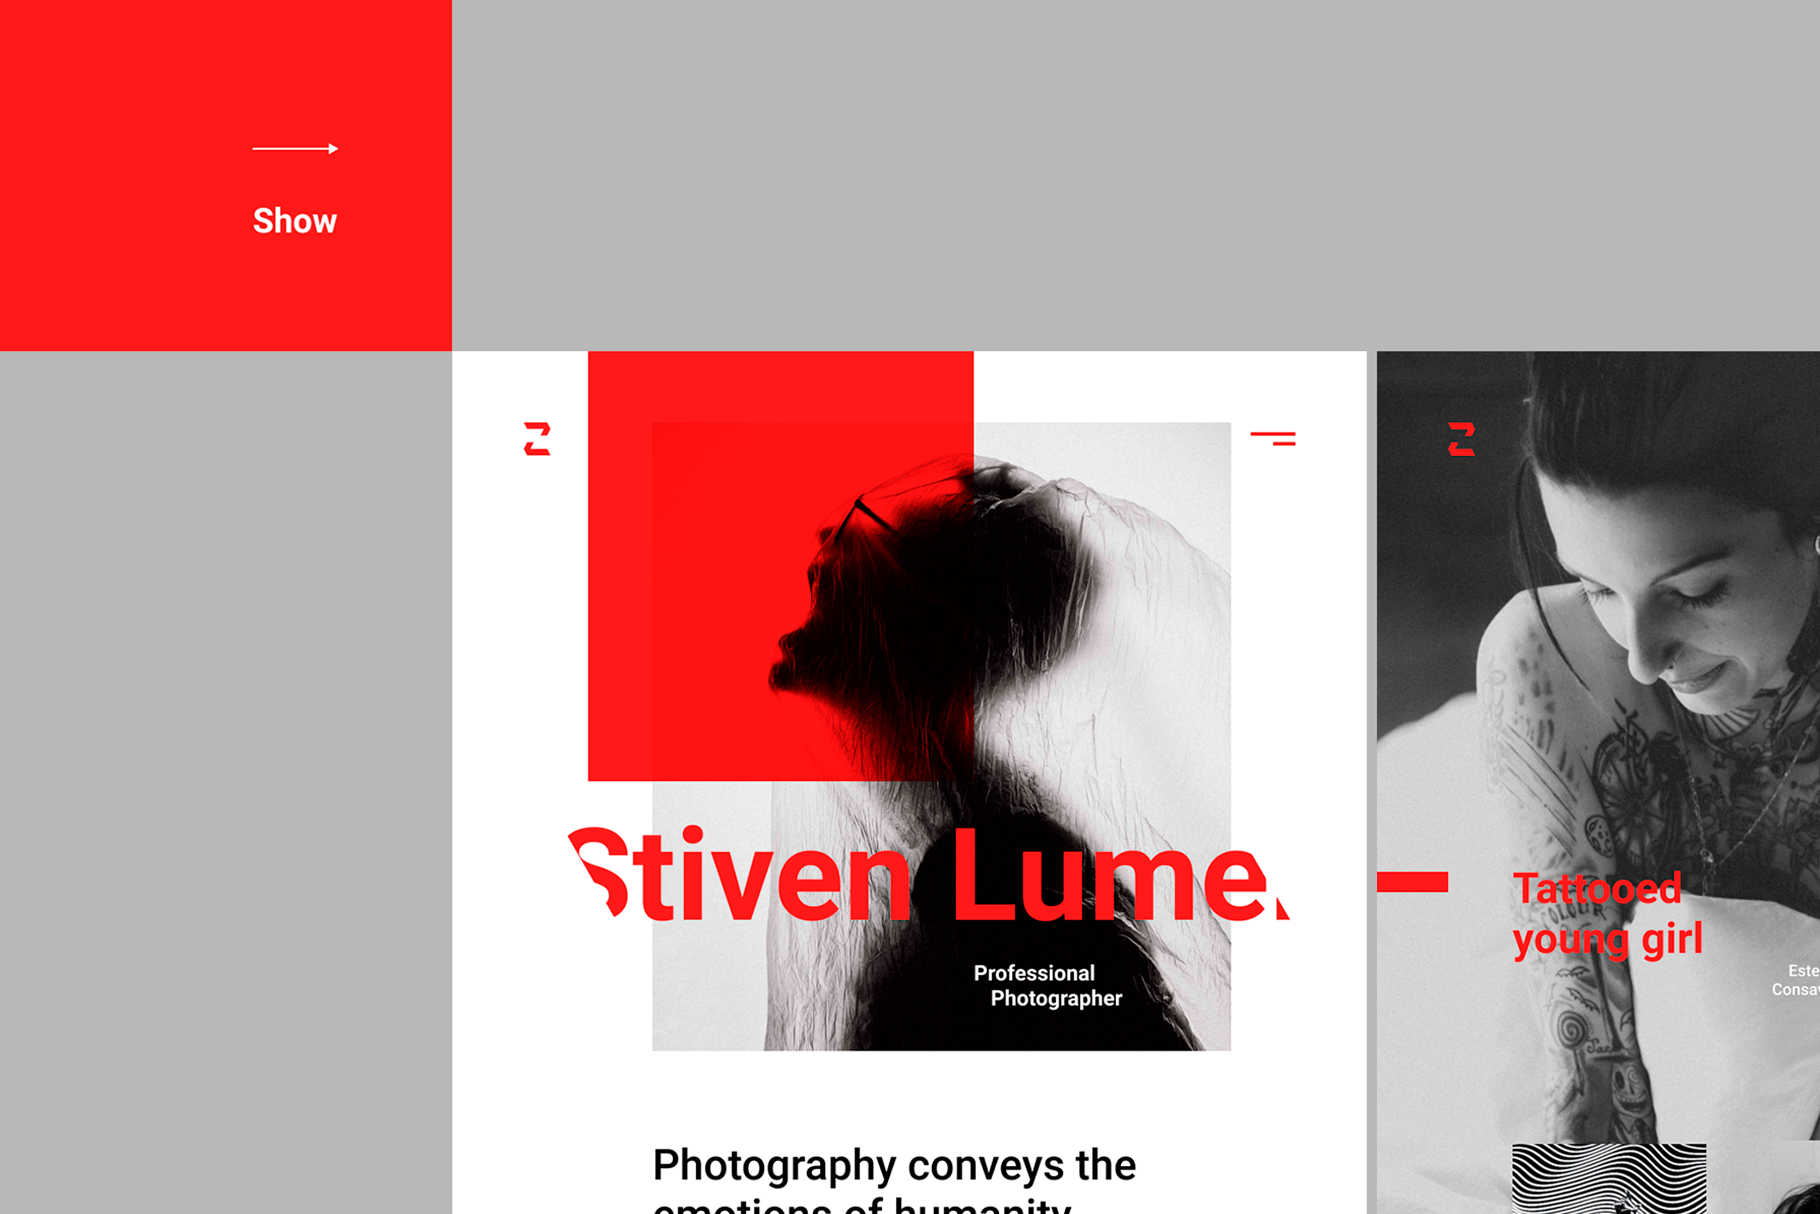This screenshot has width=1820, height=1214.
Task: Click the red Z logo on dark page
Action: click(1461, 439)
